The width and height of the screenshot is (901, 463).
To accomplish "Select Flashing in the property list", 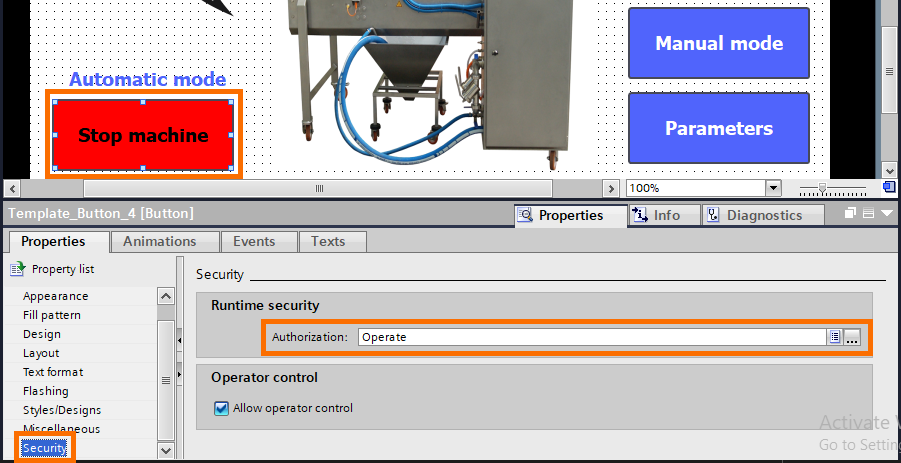I will tap(46, 391).
